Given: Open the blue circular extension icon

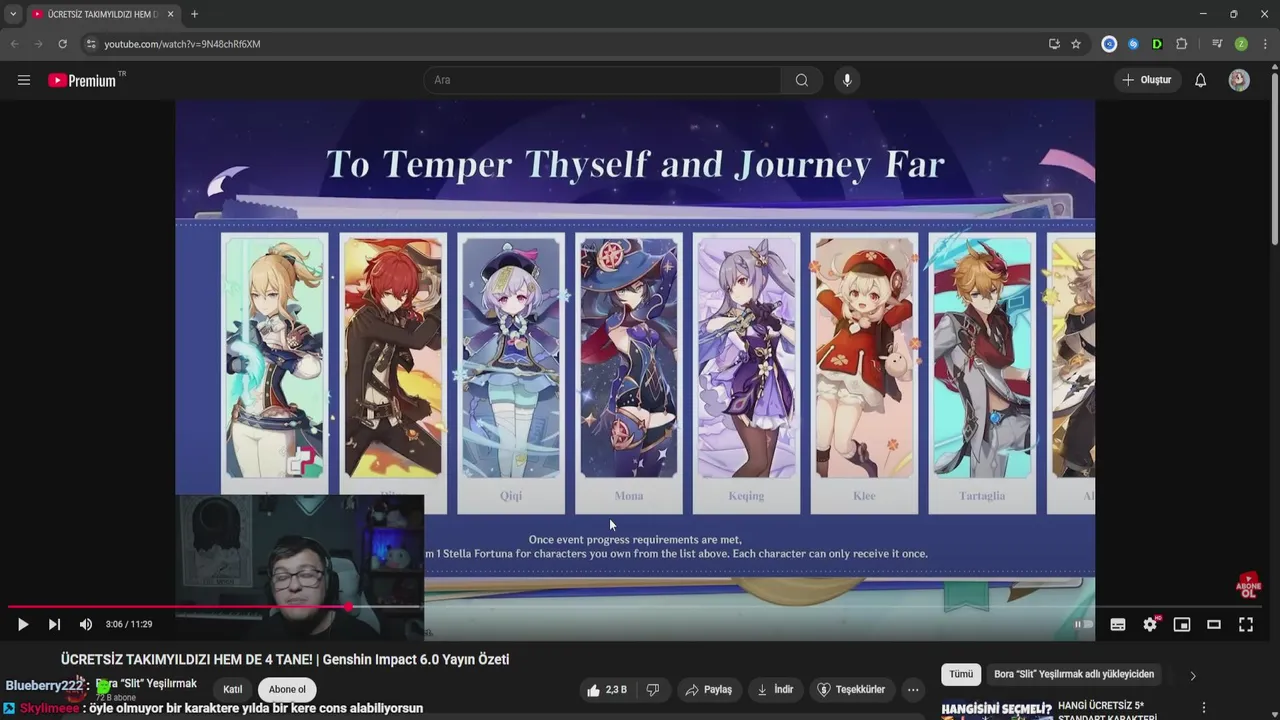Looking at the screenshot, I should [x=1109, y=44].
